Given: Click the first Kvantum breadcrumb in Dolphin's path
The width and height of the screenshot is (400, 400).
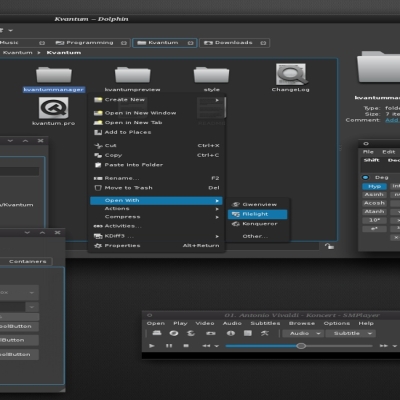Looking at the screenshot, I should pos(18,53).
